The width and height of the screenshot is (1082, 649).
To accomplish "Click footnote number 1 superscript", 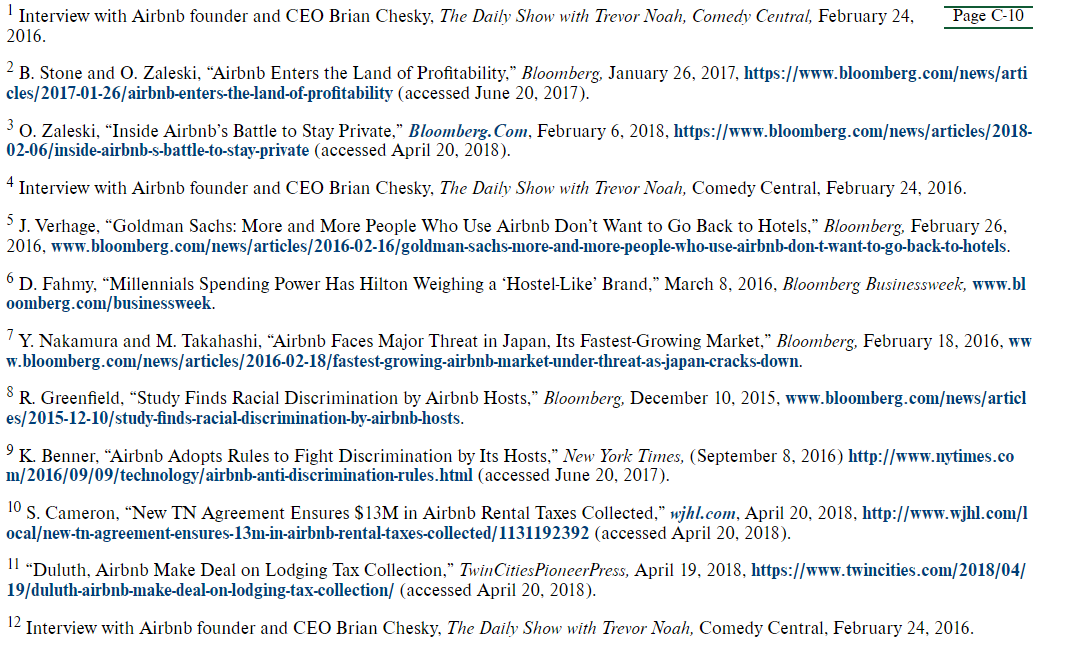I will [x=10, y=11].
